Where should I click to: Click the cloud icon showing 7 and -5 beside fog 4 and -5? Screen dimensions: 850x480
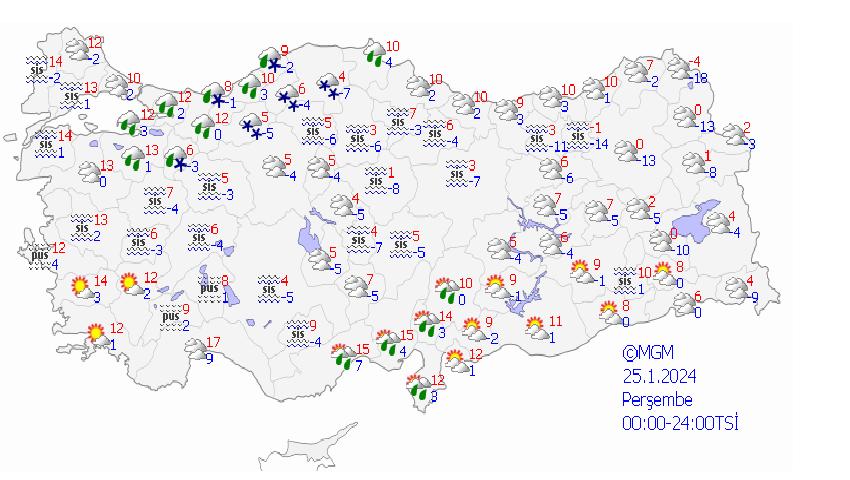(x=356, y=287)
